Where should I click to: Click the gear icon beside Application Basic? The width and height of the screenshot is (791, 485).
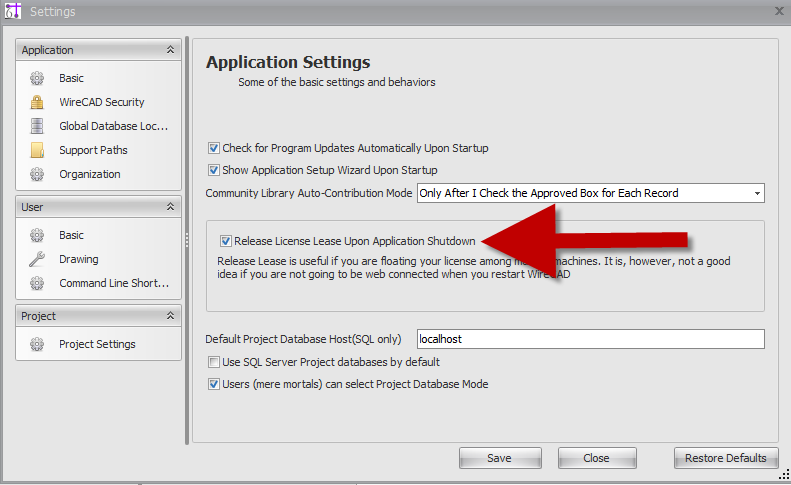pyautogui.click(x=37, y=78)
